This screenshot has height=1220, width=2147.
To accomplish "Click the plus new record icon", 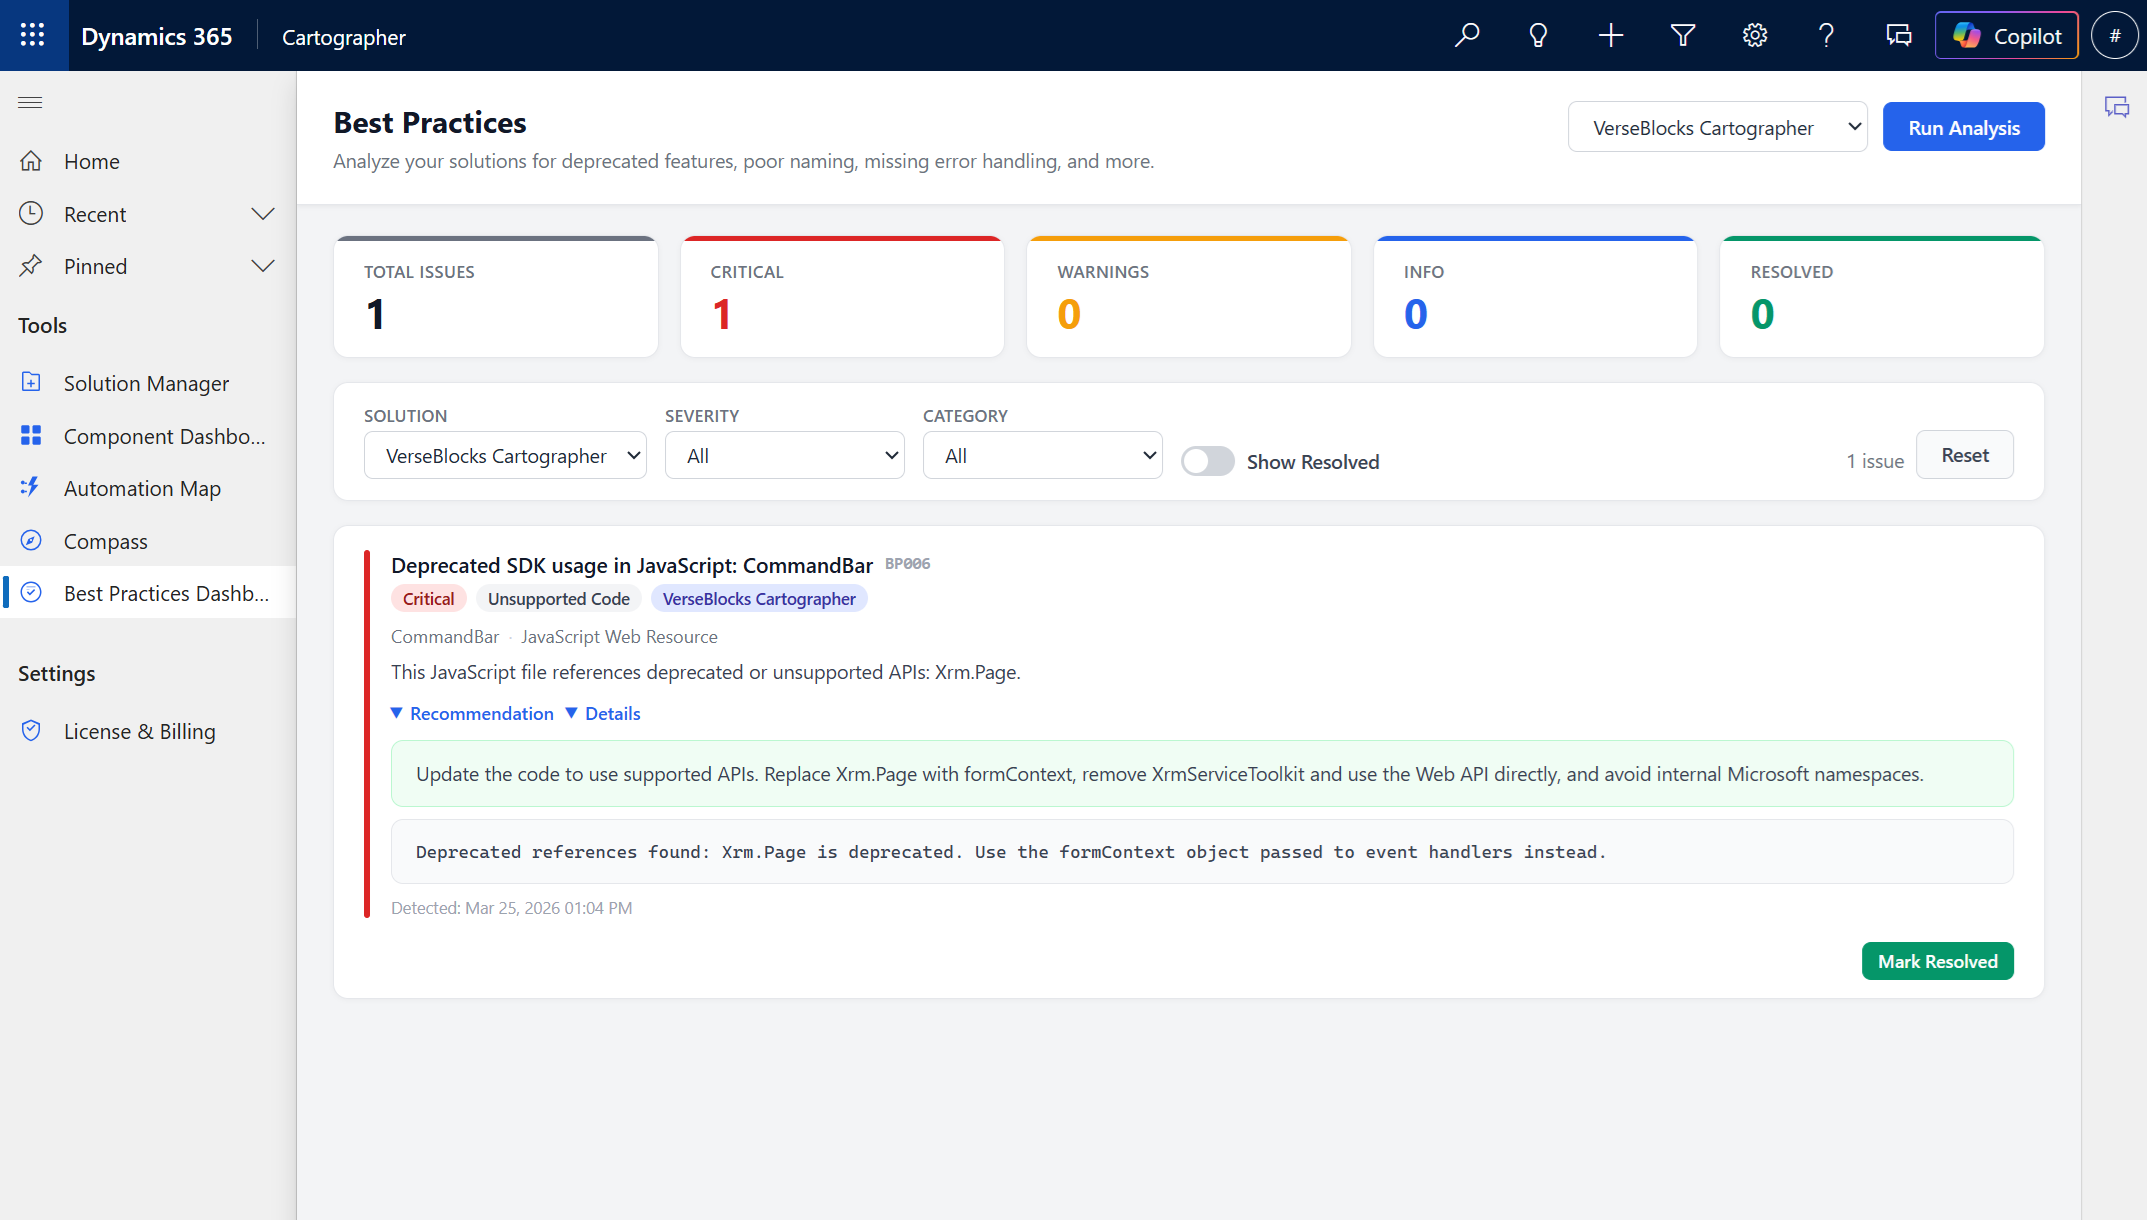I will [1611, 36].
